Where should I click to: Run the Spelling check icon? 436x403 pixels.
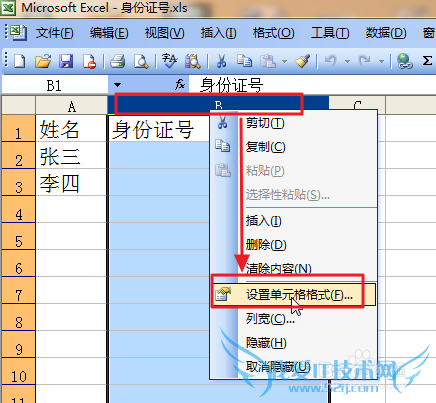(169, 61)
